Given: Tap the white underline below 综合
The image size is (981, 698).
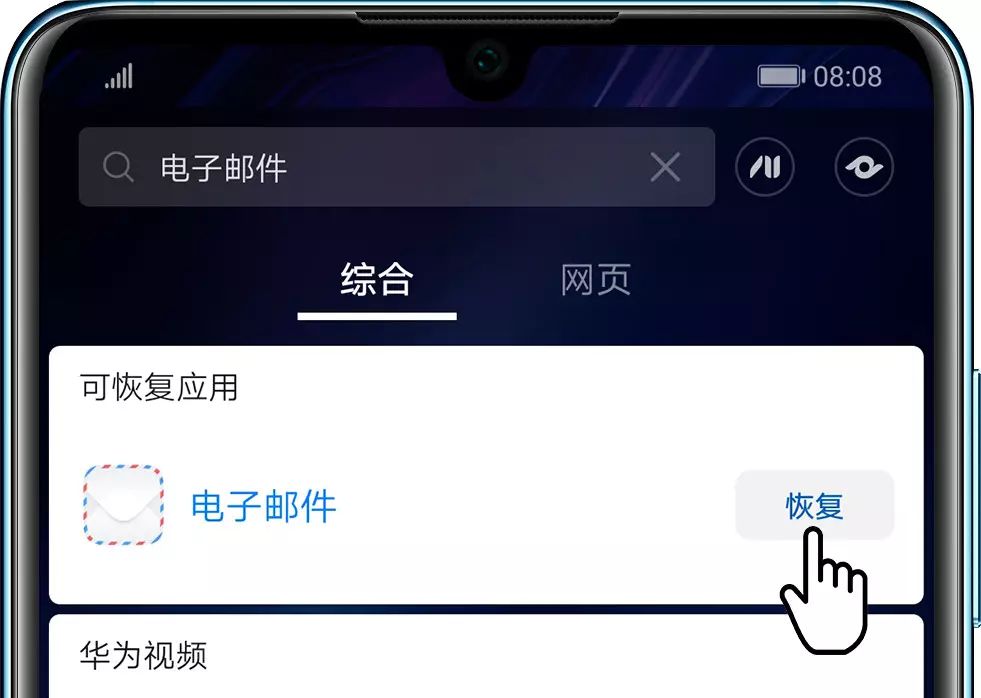Looking at the screenshot, I should tap(377, 316).
